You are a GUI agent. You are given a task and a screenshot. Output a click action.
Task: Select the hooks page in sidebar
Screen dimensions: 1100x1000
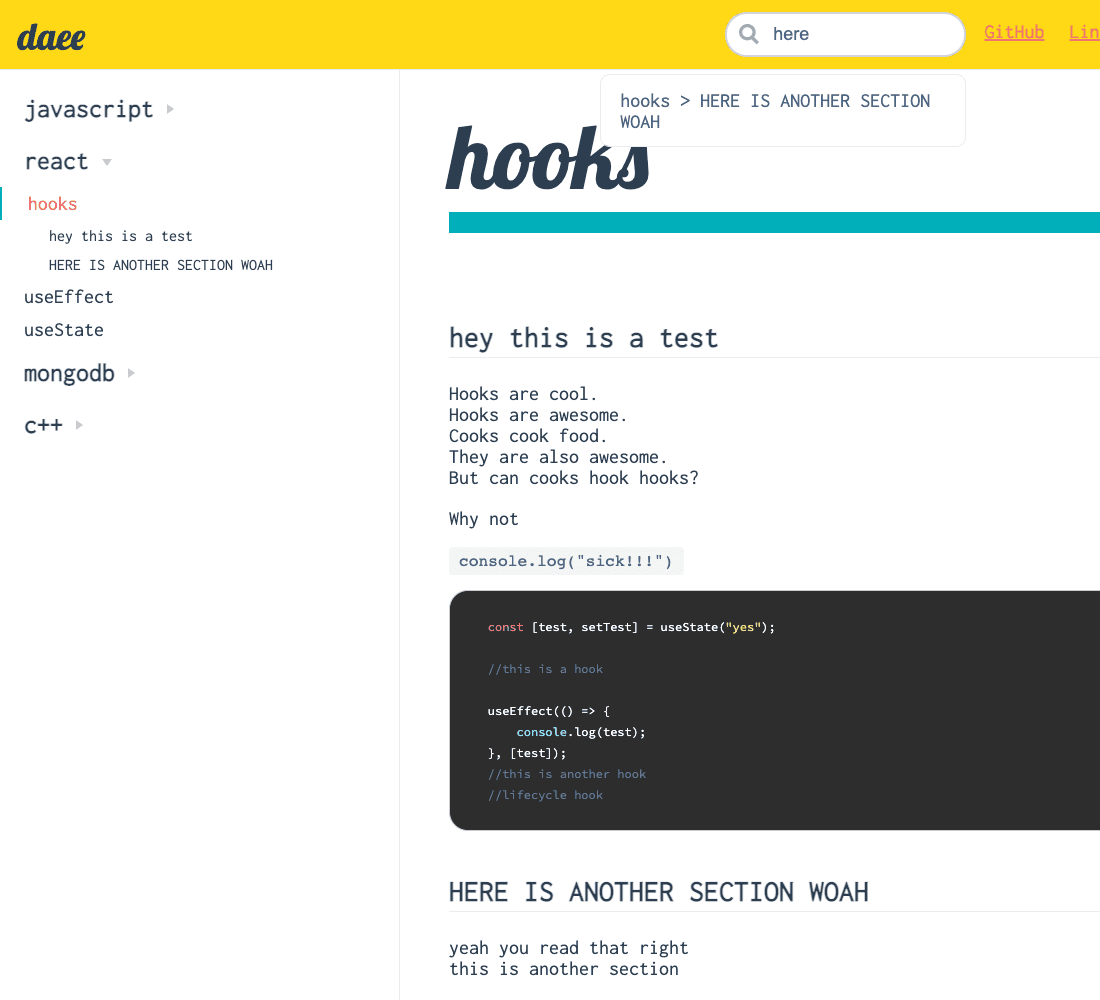tap(53, 204)
